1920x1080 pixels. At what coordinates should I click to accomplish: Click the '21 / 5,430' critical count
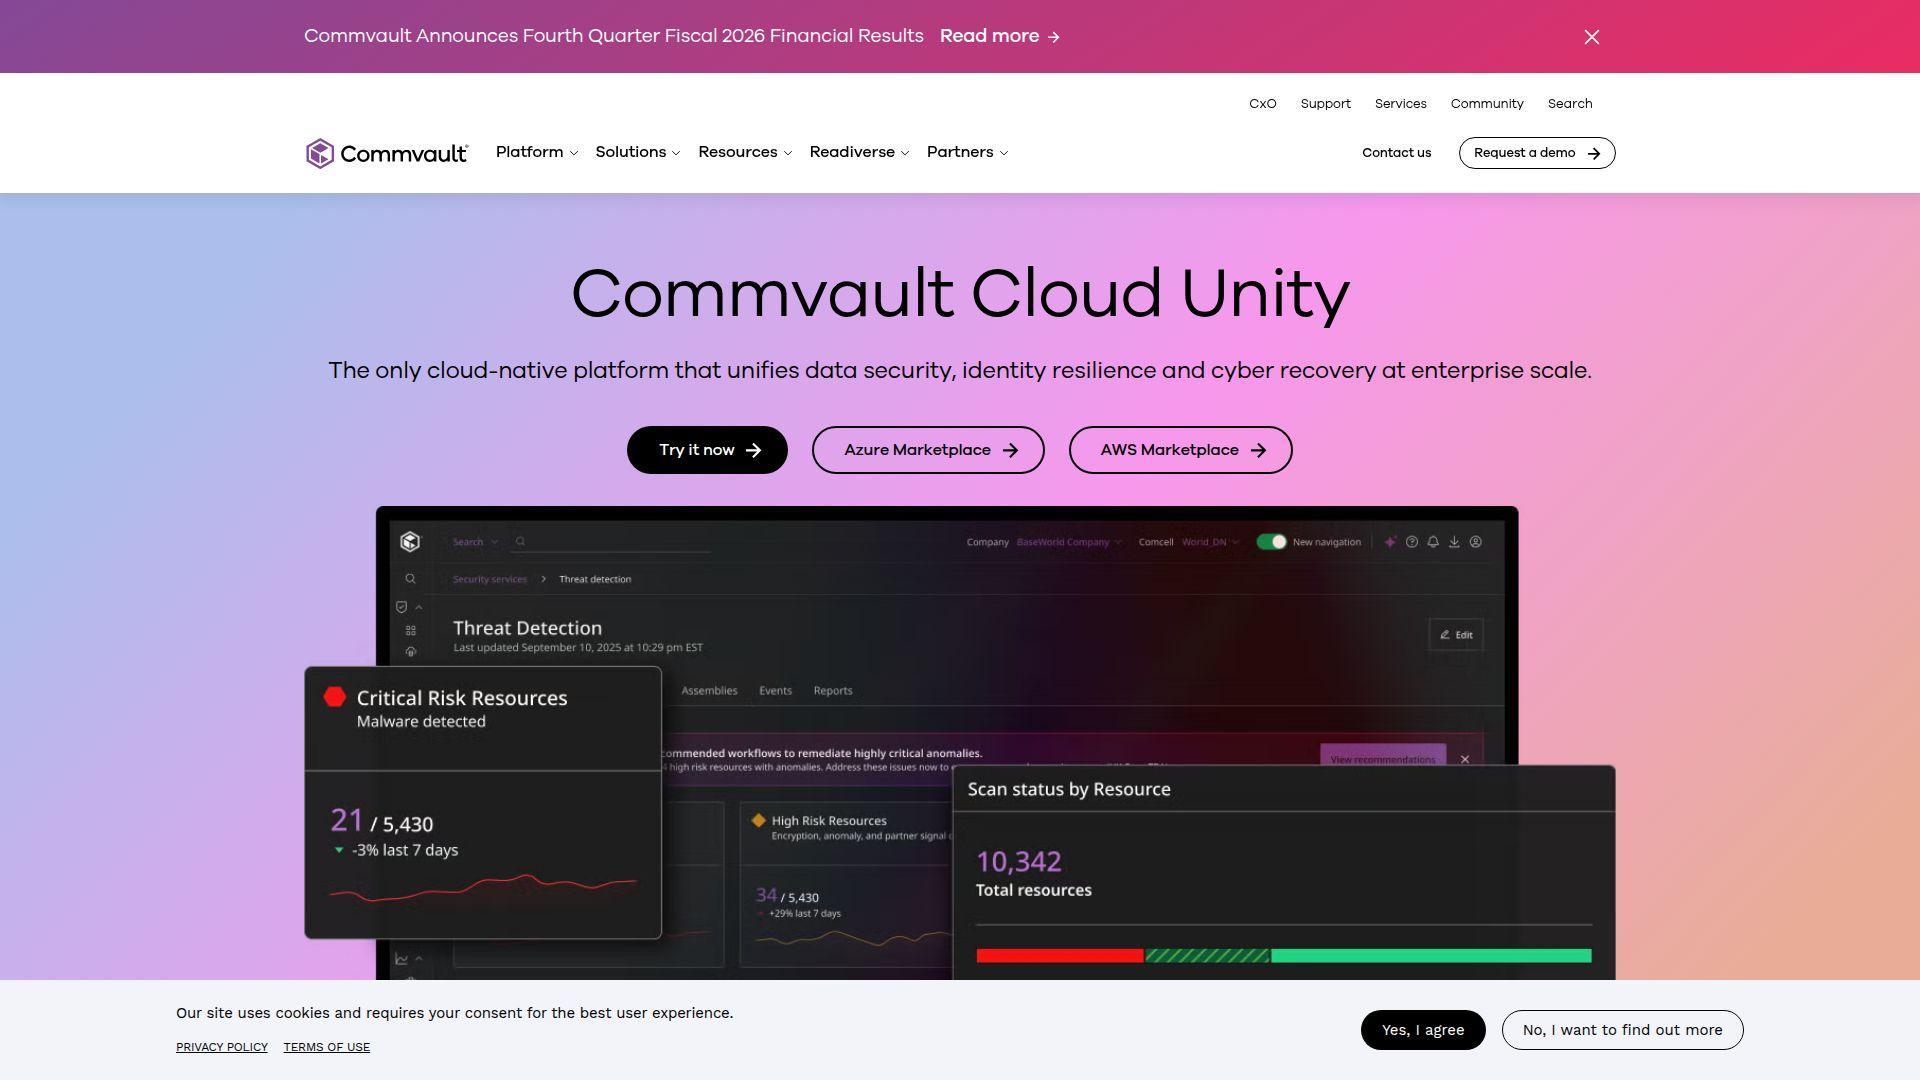(382, 821)
